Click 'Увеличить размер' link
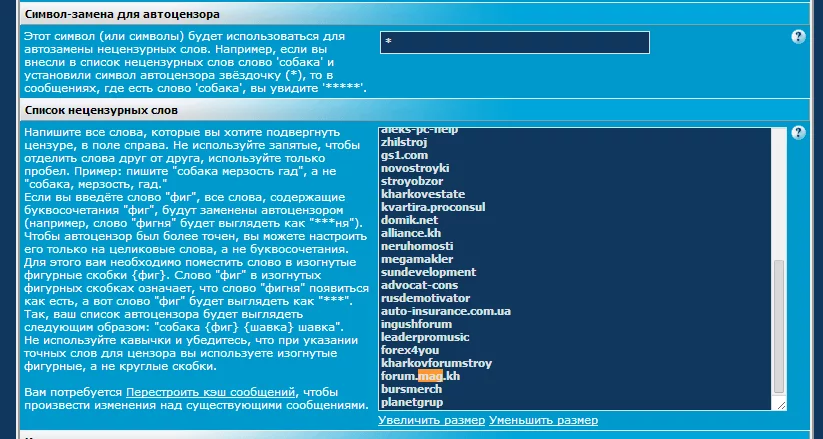 (431, 420)
